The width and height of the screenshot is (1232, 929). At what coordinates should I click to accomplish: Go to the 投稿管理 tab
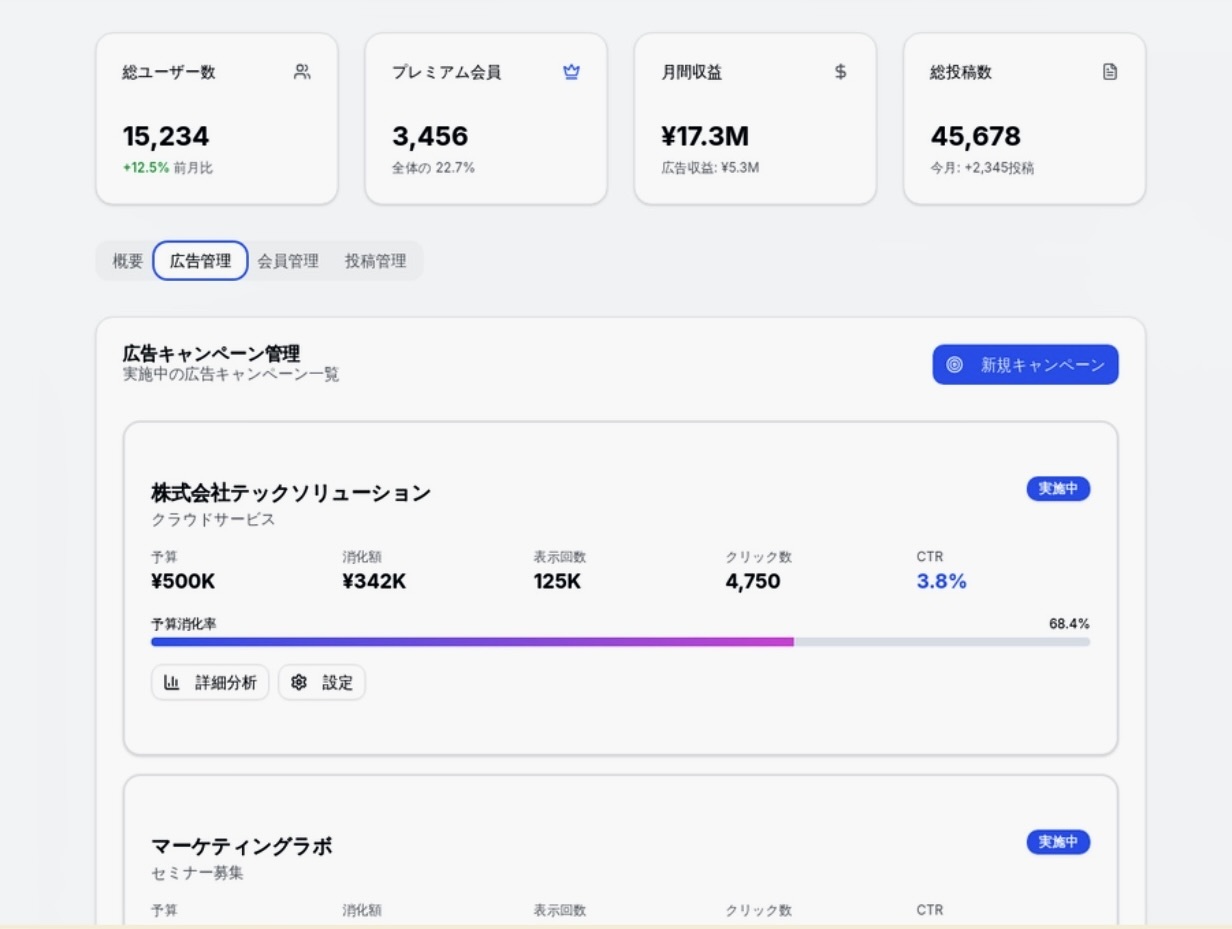[x=375, y=261]
